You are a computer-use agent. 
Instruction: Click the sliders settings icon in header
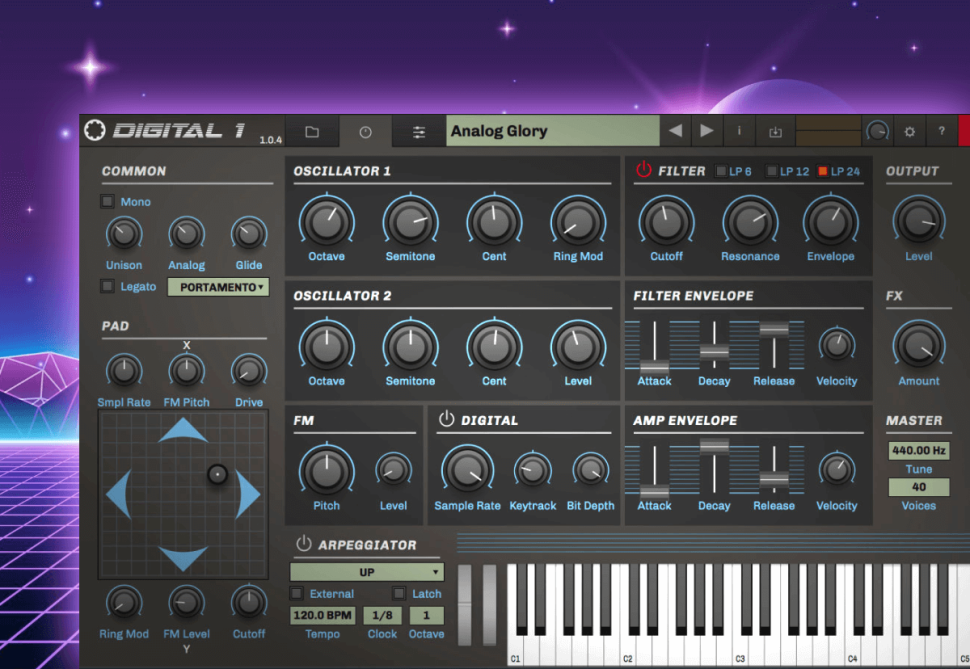[419, 131]
